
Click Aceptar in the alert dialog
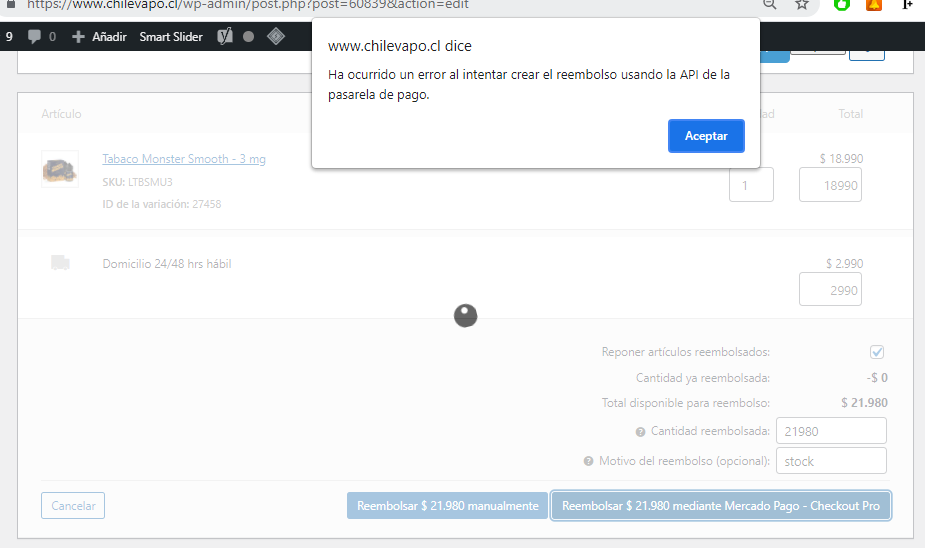pos(706,136)
